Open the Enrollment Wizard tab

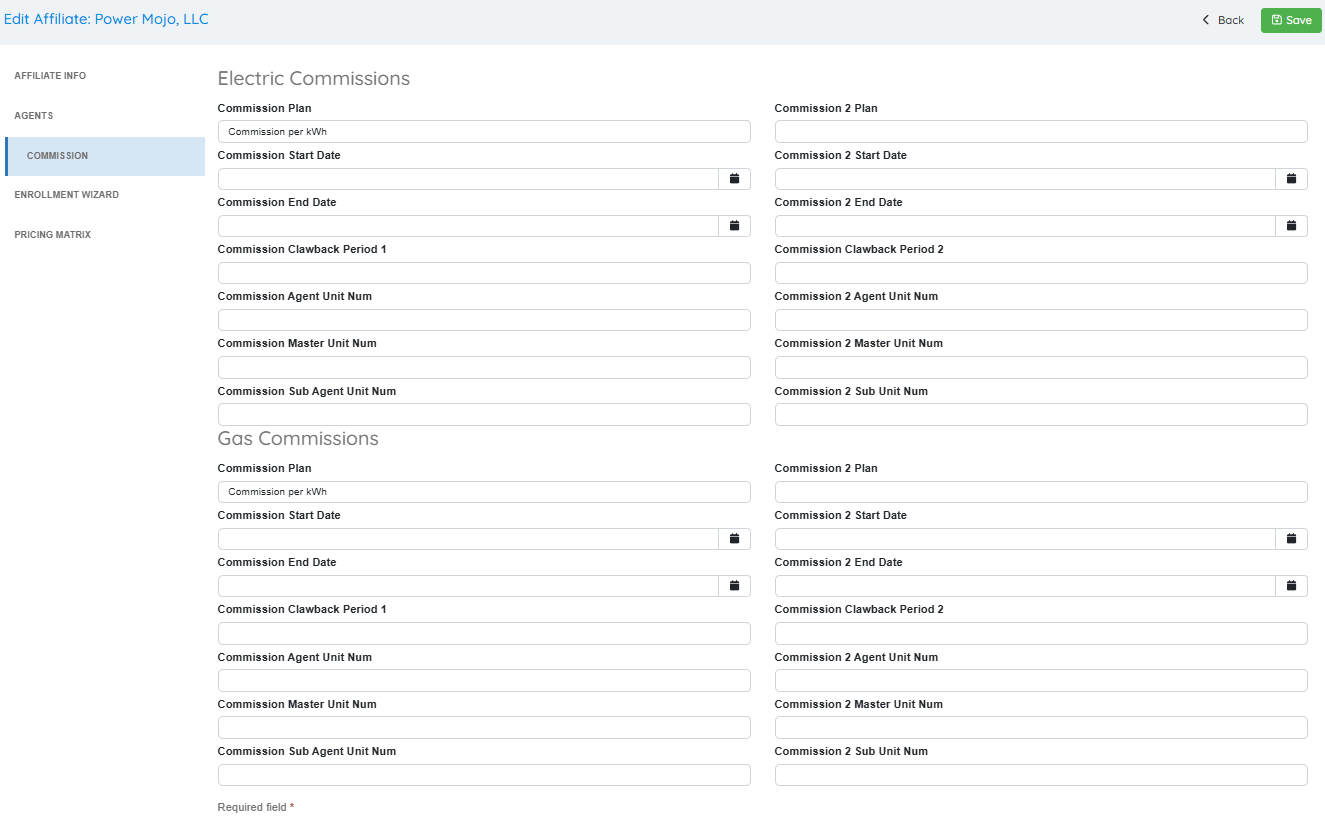[66, 195]
